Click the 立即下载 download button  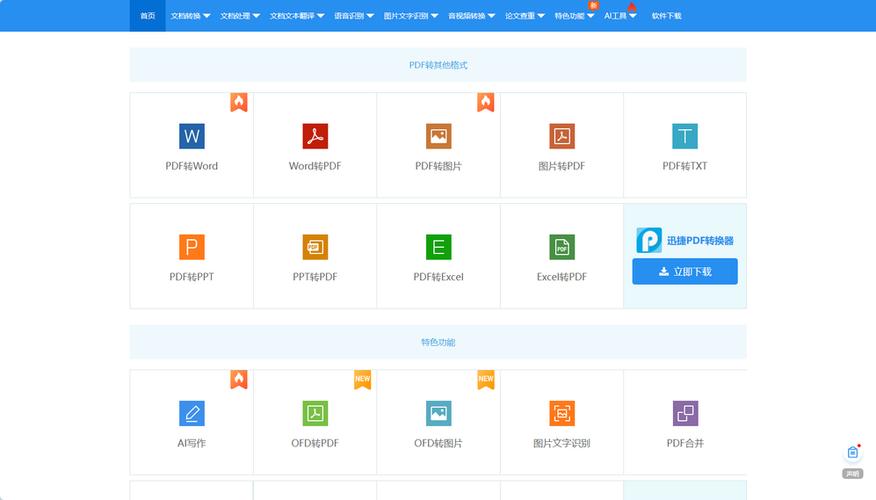click(x=685, y=272)
